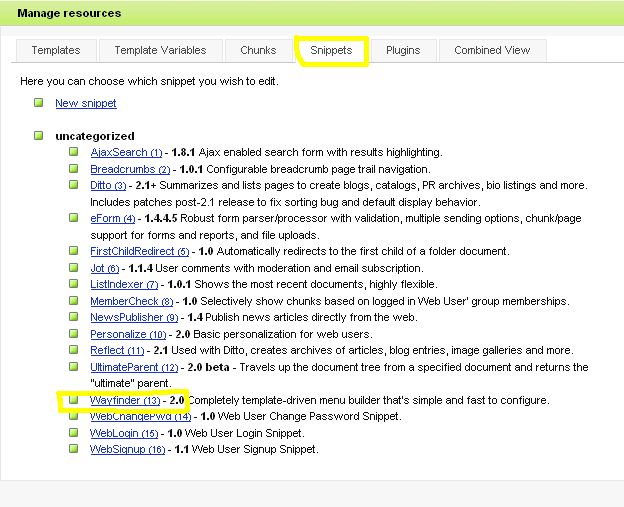Open FirstChildRedirect (5) snippet

[140, 252]
